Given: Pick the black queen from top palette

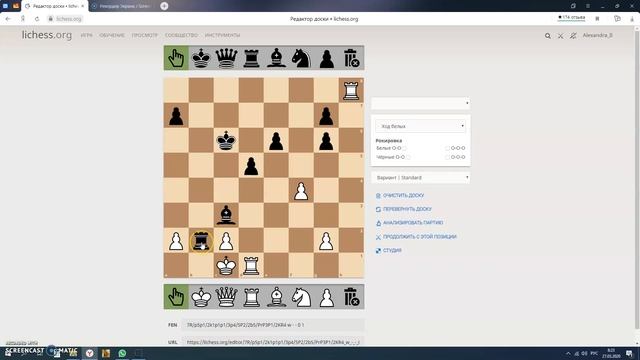Looking at the screenshot, I should (226, 58).
